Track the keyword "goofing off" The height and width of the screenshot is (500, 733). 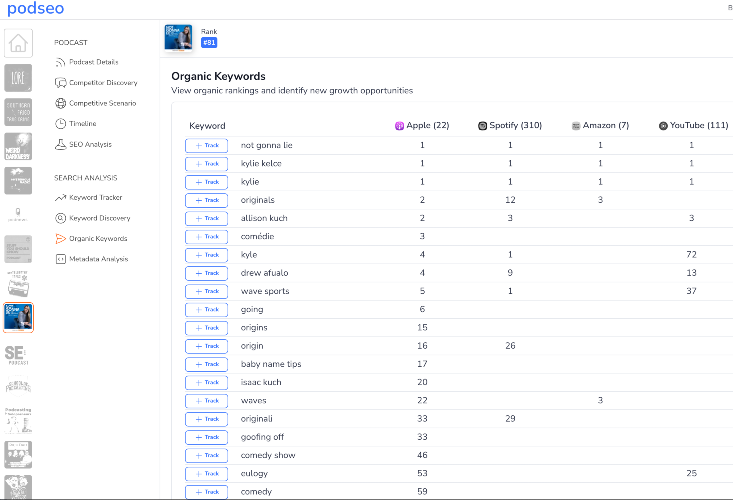(x=207, y=437)
